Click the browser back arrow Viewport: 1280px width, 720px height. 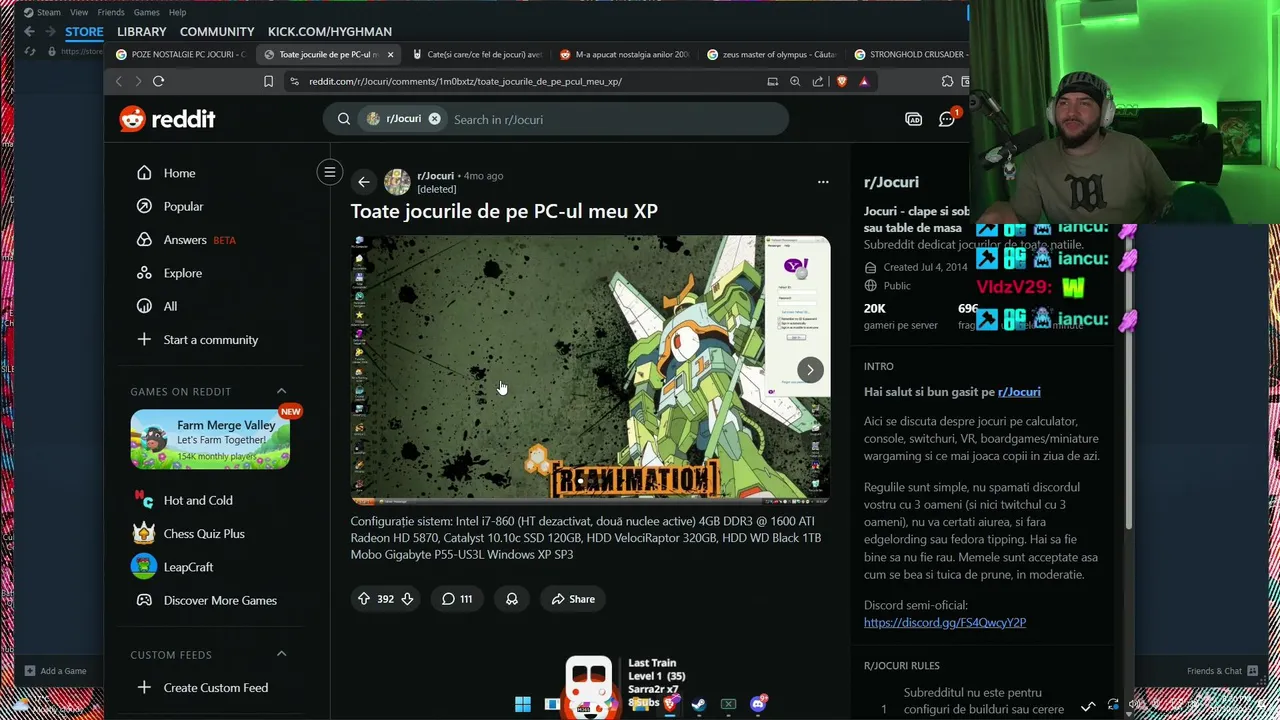(x=119, y=81)
